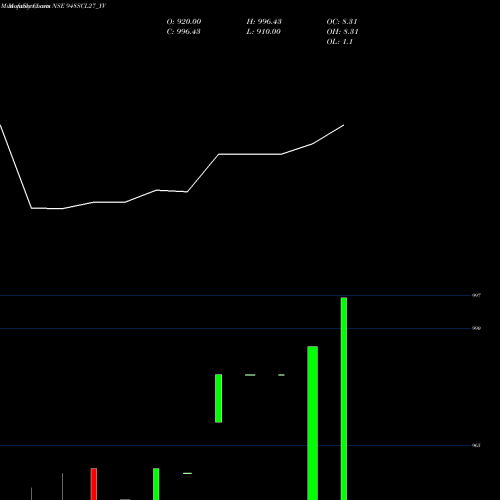
Task: Click the 997 price axis label
Action: [x=476, y=295]
